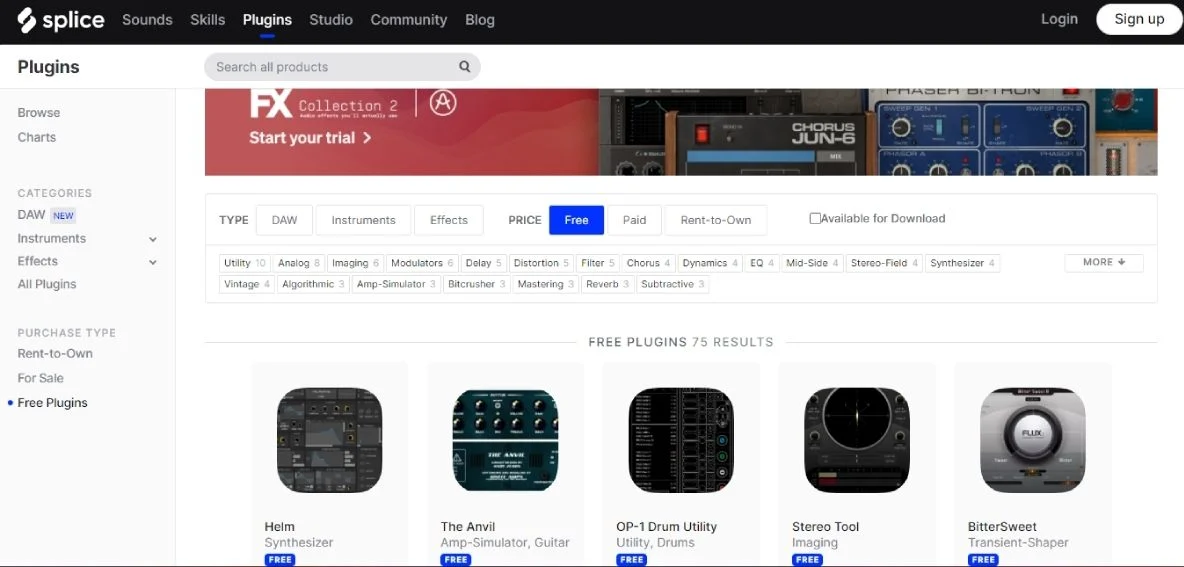Screen dimensions: 1184x567
Task: Expand the Instruments category chevron
Action: coord(153,239)
